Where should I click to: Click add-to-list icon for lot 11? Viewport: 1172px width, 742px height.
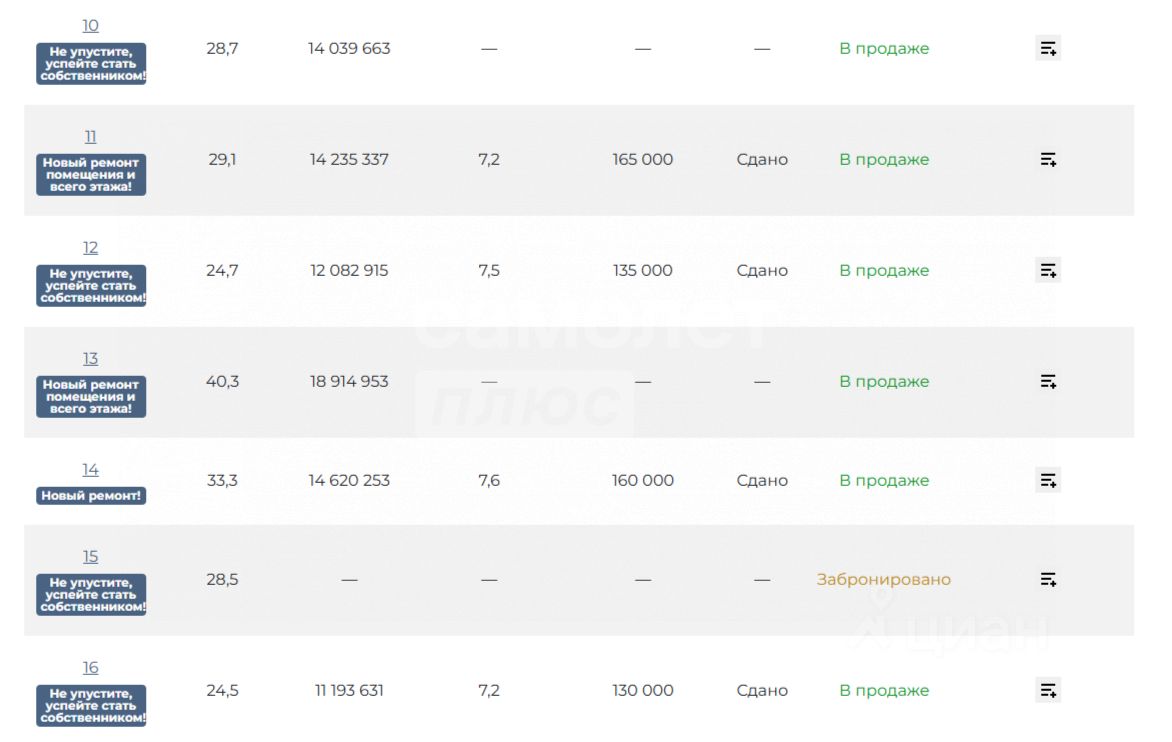[1047, 159]
